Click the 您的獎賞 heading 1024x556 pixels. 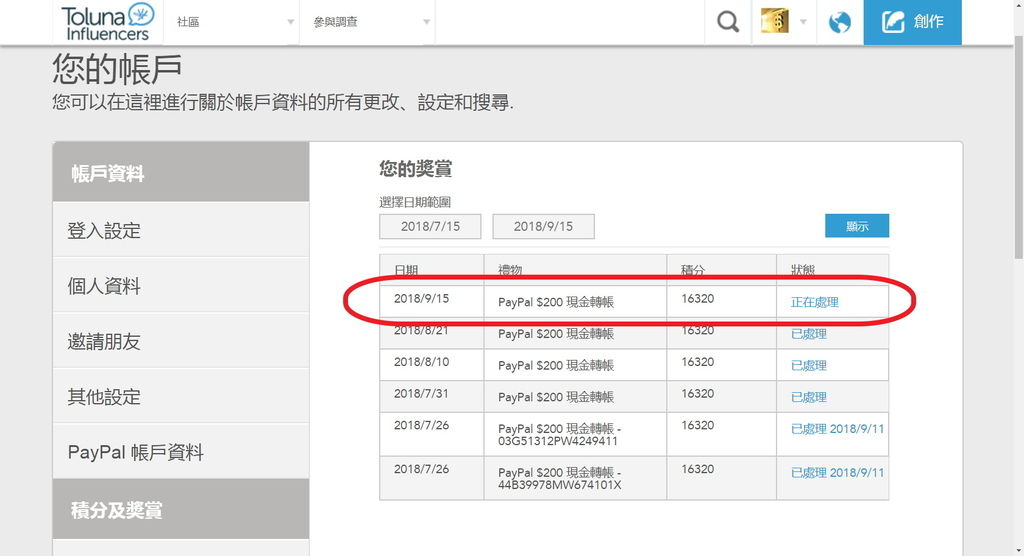415,169
